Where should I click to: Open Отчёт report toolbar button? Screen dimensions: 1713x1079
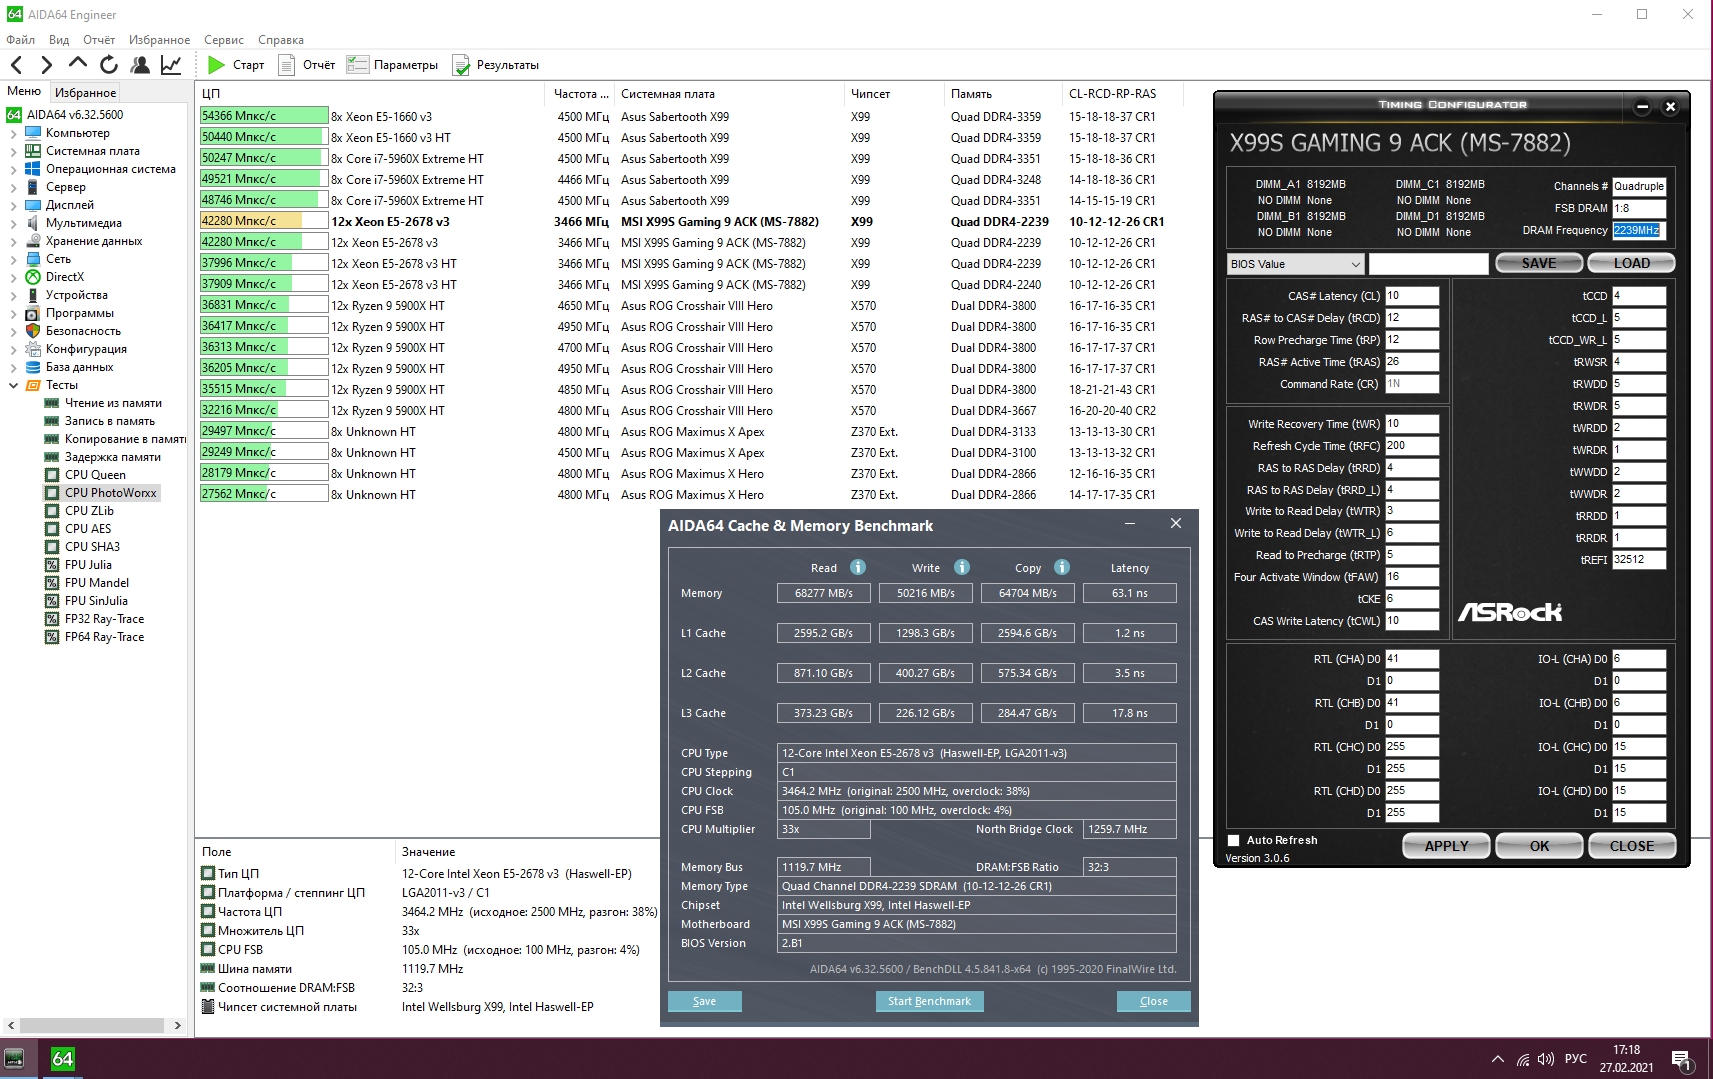[x=307, y=65]
